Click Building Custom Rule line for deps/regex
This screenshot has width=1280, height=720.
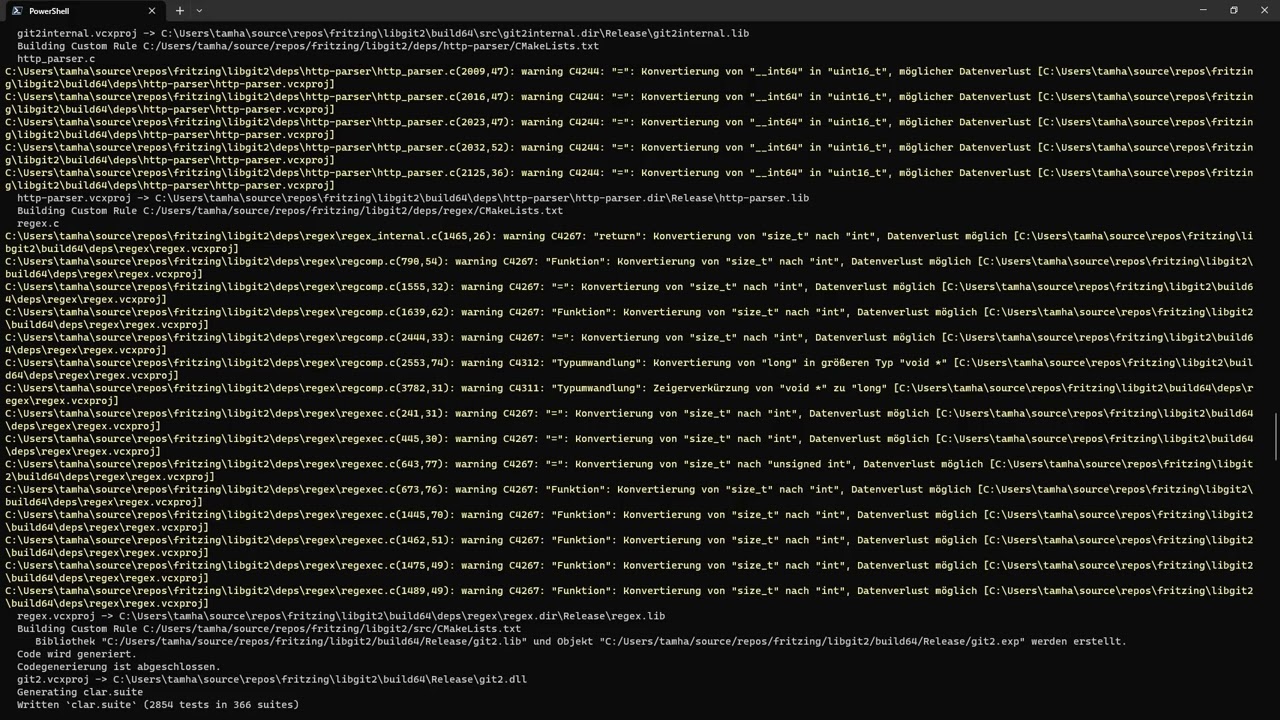click(x=290, y=211)
